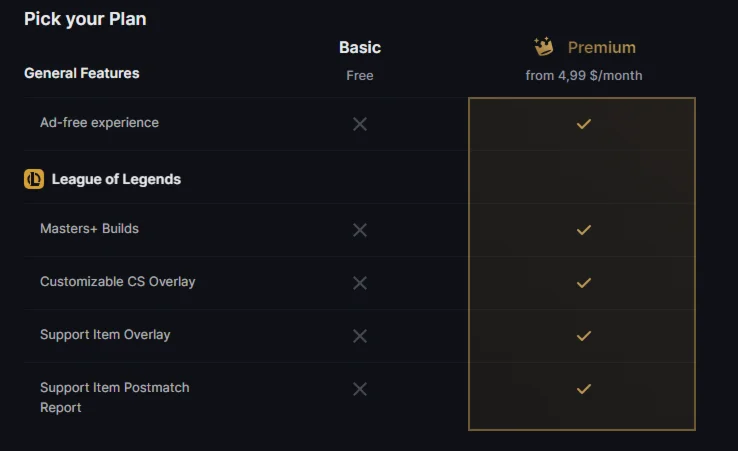Click the Premium checkmark for Support Item Postmatch Report
Image resolution: width=738 pixels, height=451 pixels.
tap(584, 389)
